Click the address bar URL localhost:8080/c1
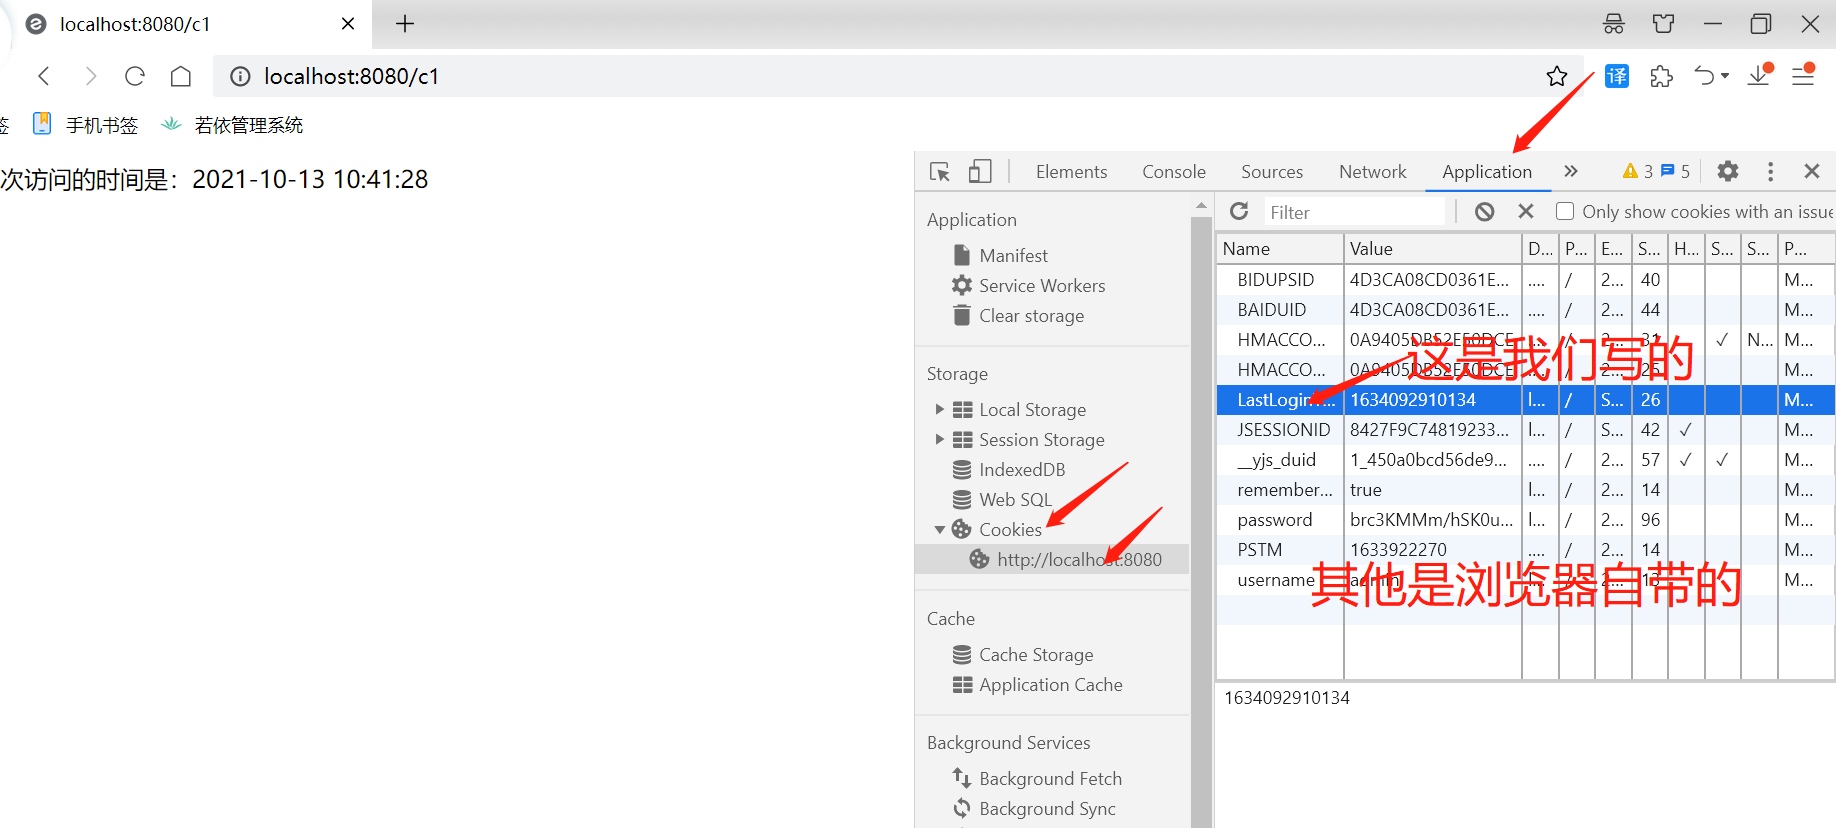 coord(351,76)
